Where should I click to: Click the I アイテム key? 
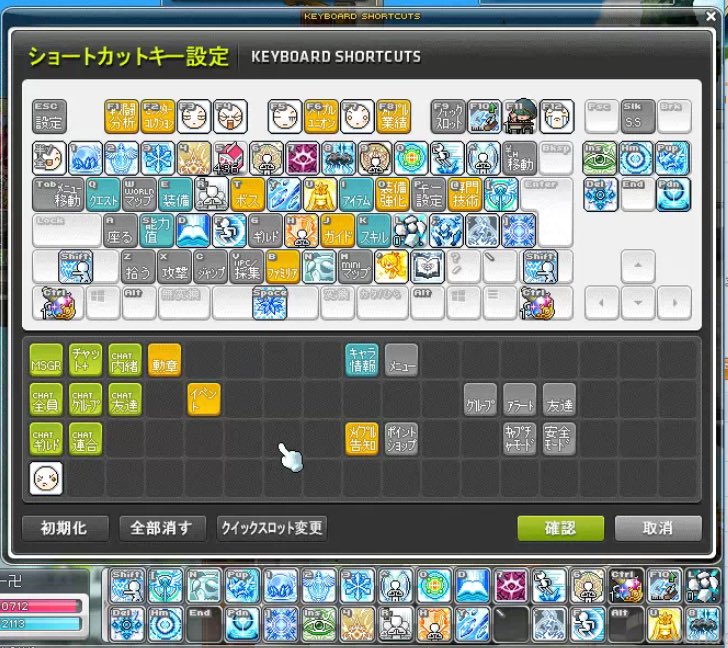pos(357,194)
